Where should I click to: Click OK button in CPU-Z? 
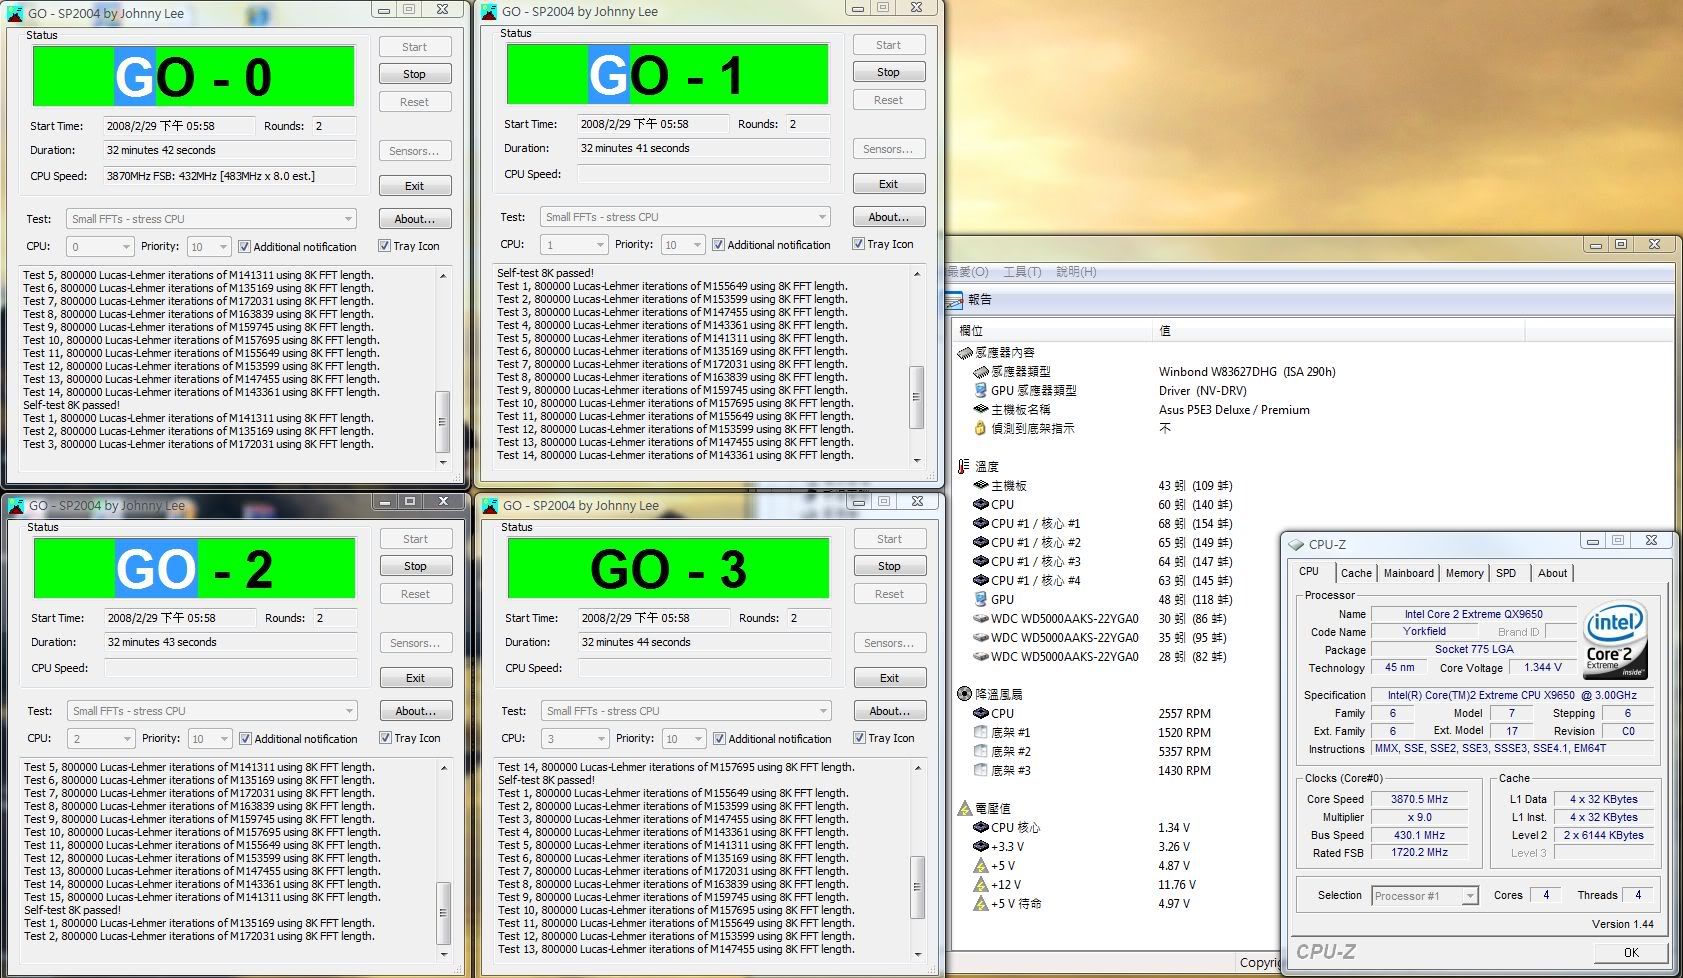(1631, 953)
